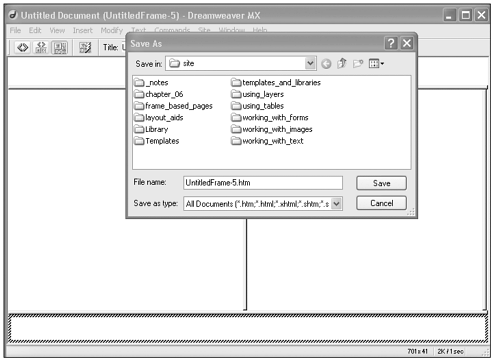The height and width of the screenshot is (361, 495).
Task: Open the View Menu icon dropdown
Action: pyautogui.click(x=376, y=63)
